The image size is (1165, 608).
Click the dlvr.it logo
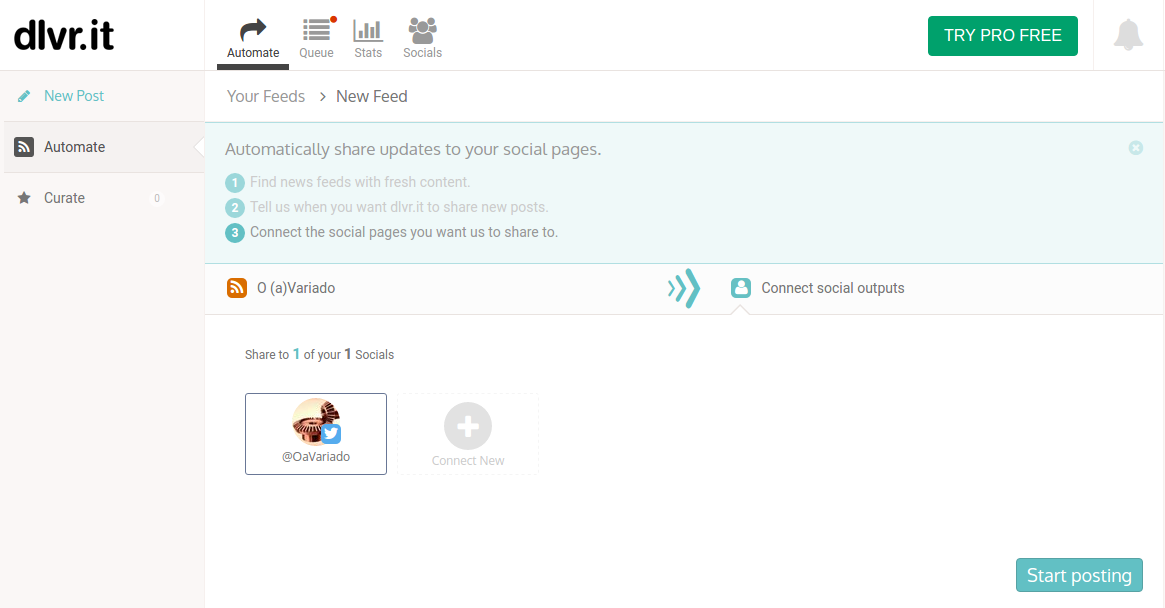tap(64, 35)
